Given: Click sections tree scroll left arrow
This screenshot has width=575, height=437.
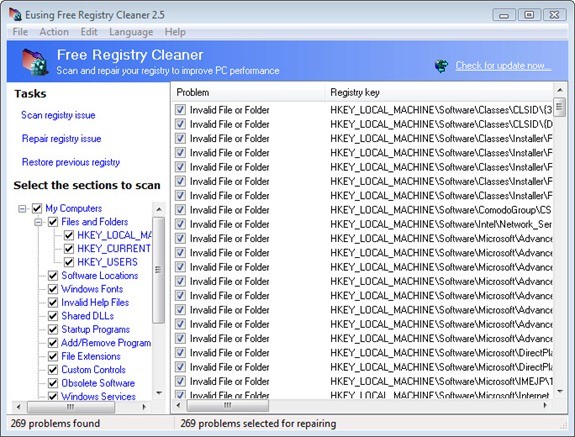Looking at the screenshot, I should coord(19,407).
